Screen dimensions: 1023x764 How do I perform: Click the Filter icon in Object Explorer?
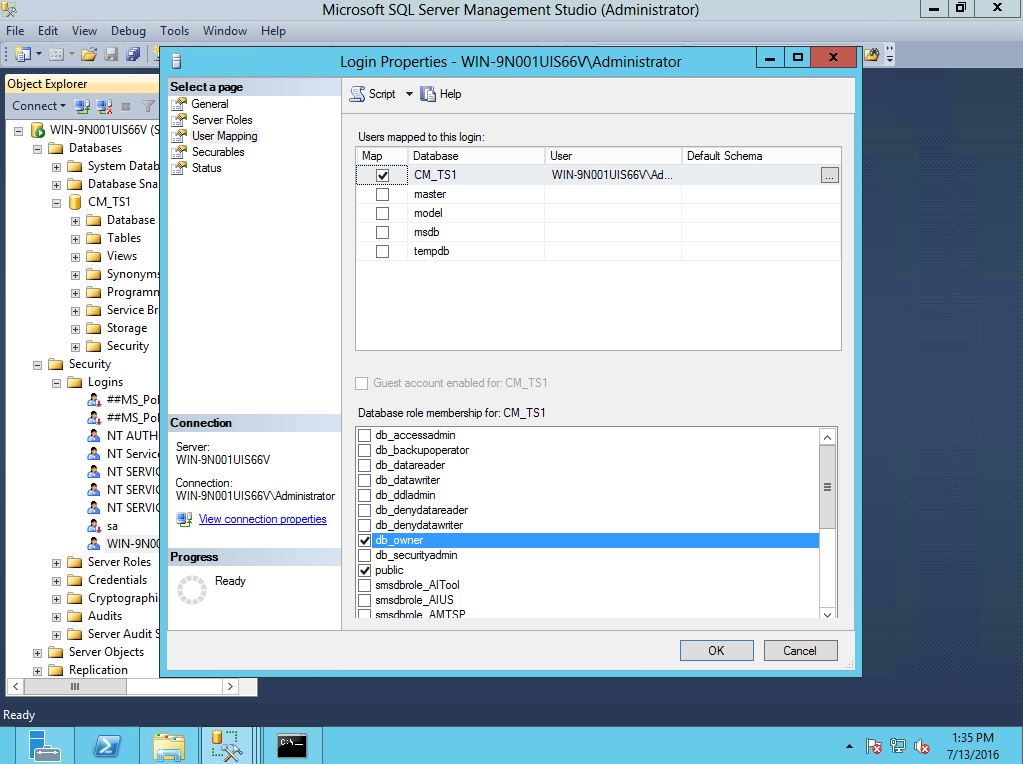point(149,106)
